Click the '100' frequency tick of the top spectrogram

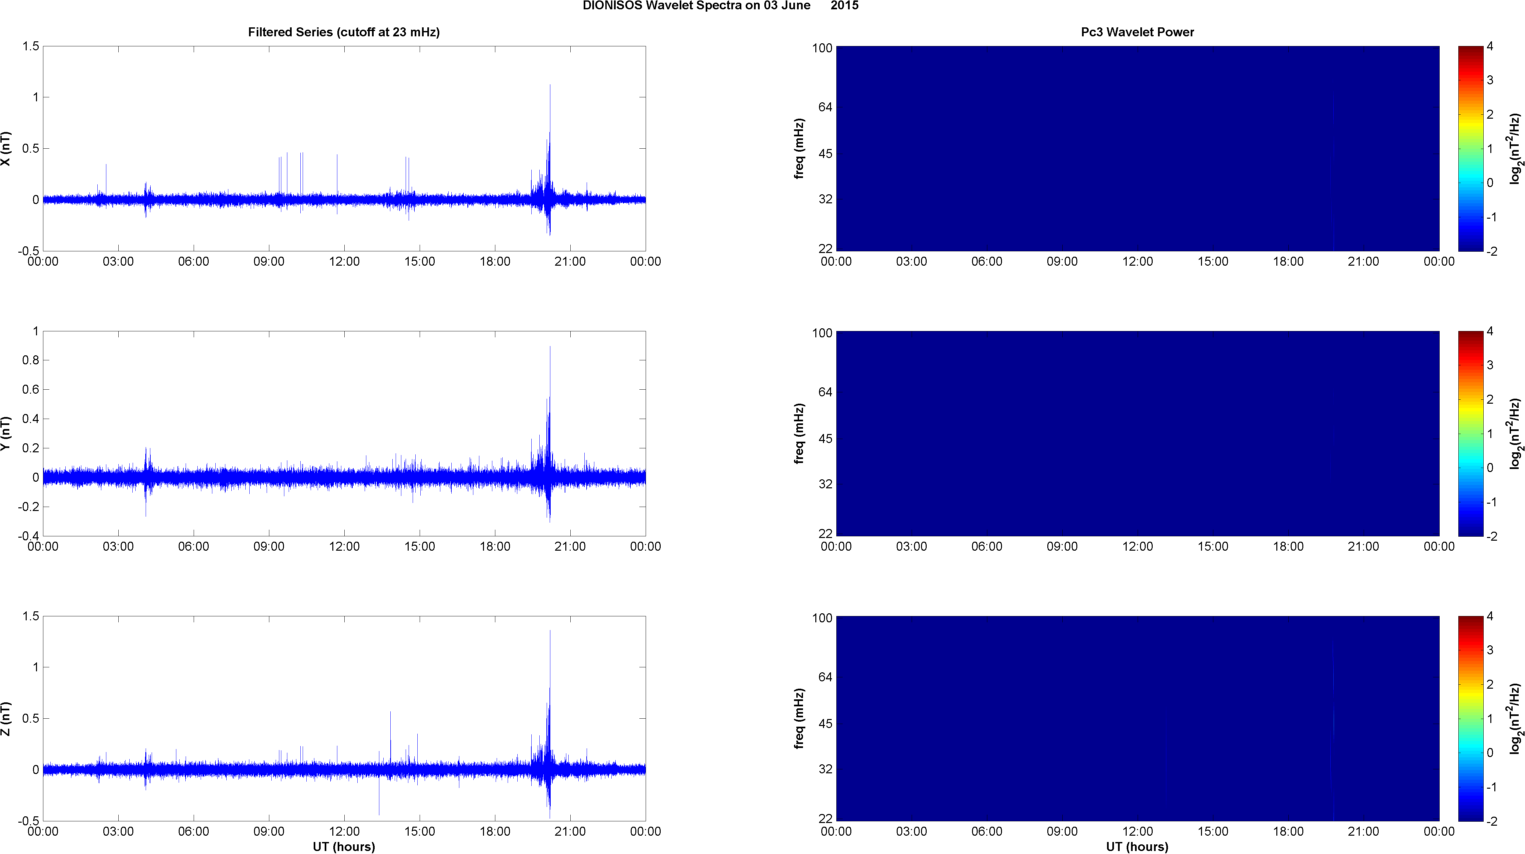tap(822, 48)
